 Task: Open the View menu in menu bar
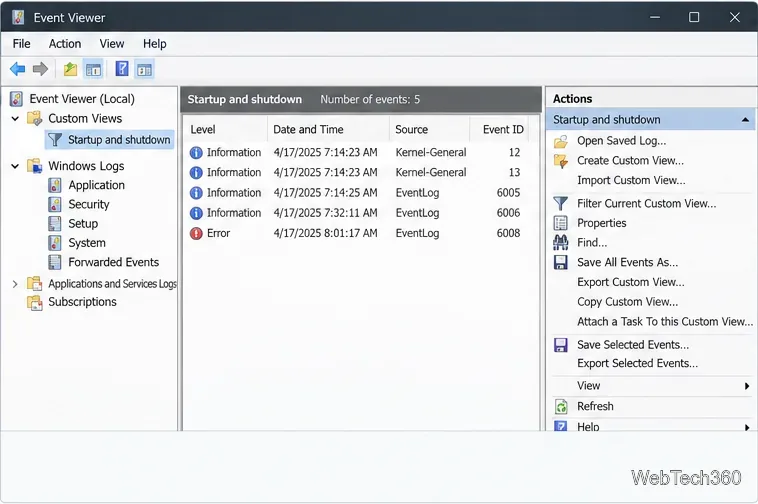point(112,44)
